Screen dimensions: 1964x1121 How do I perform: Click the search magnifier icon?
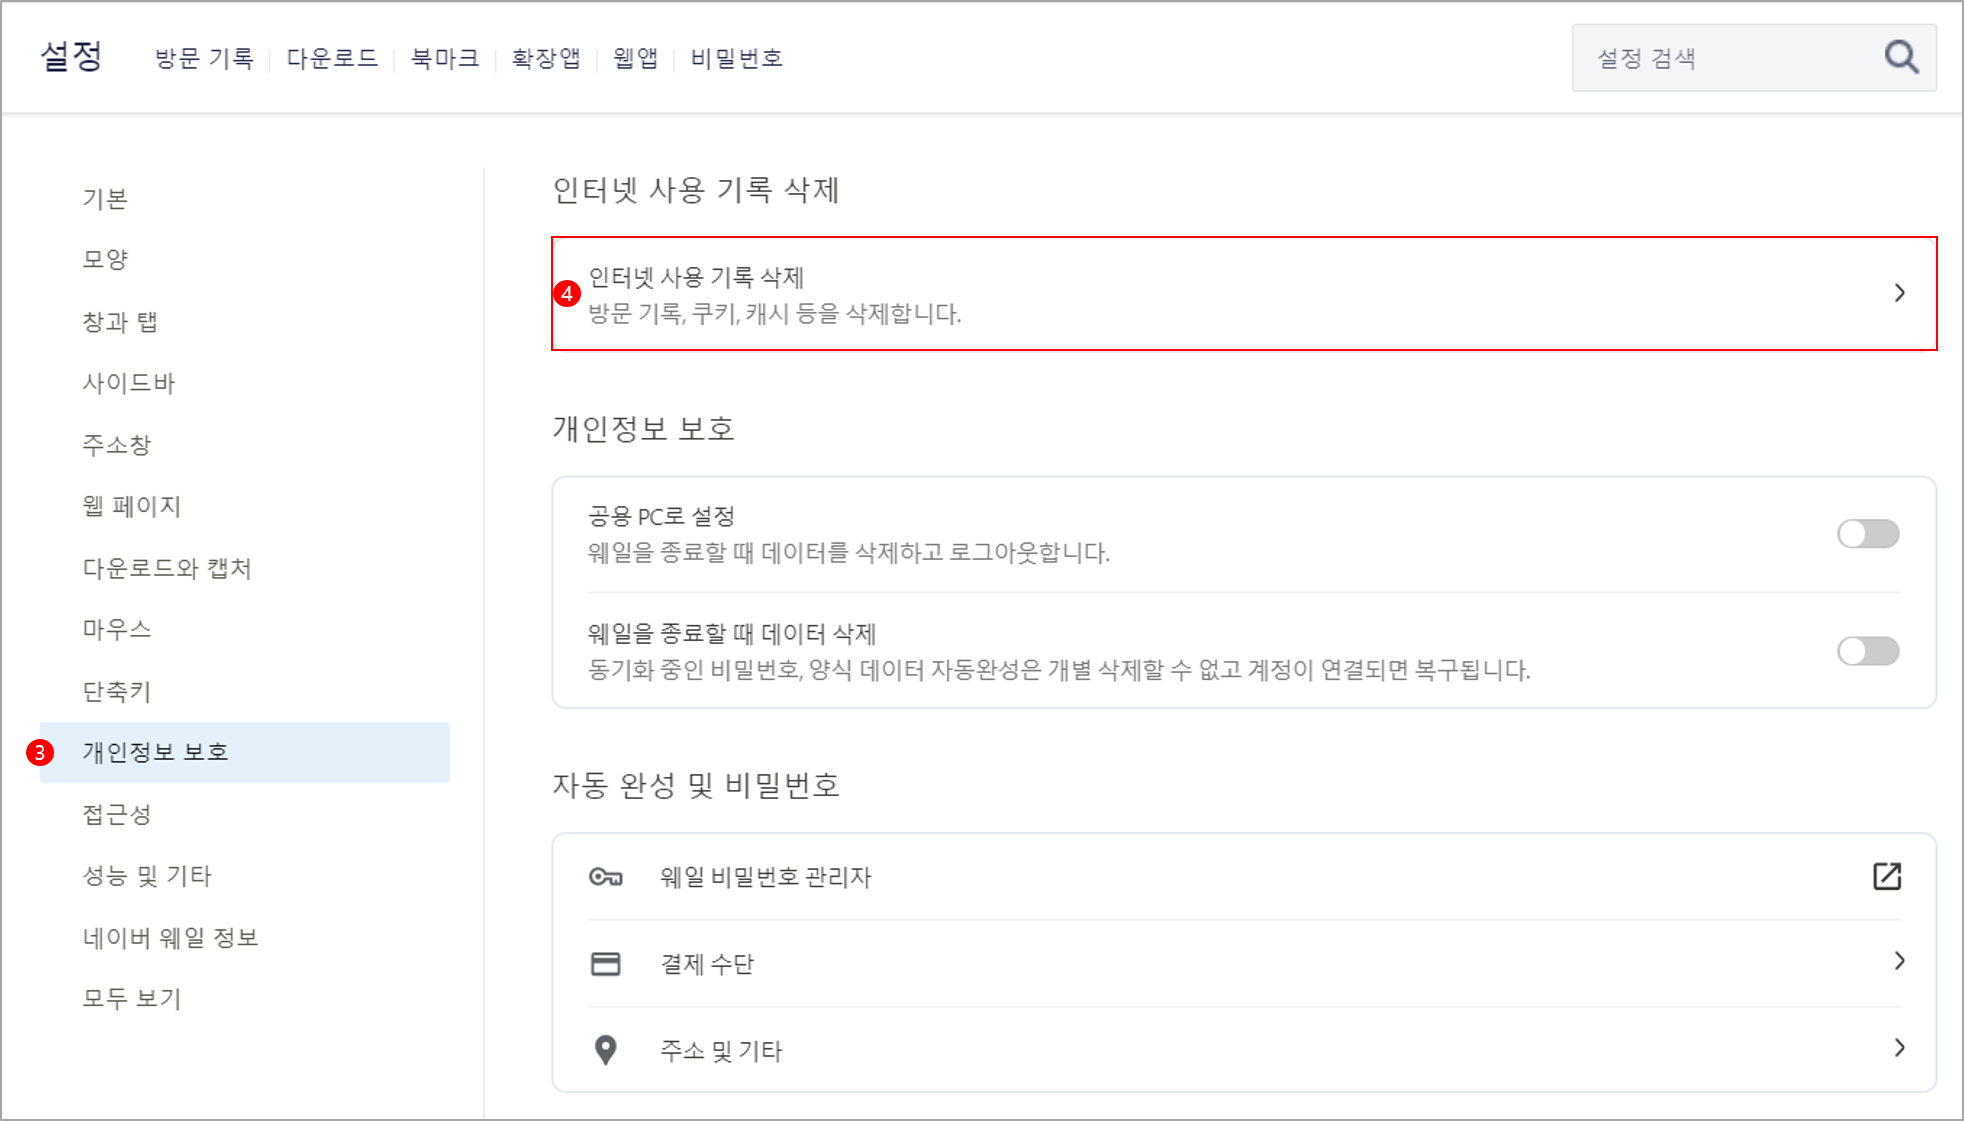(x=1901, y=57)
